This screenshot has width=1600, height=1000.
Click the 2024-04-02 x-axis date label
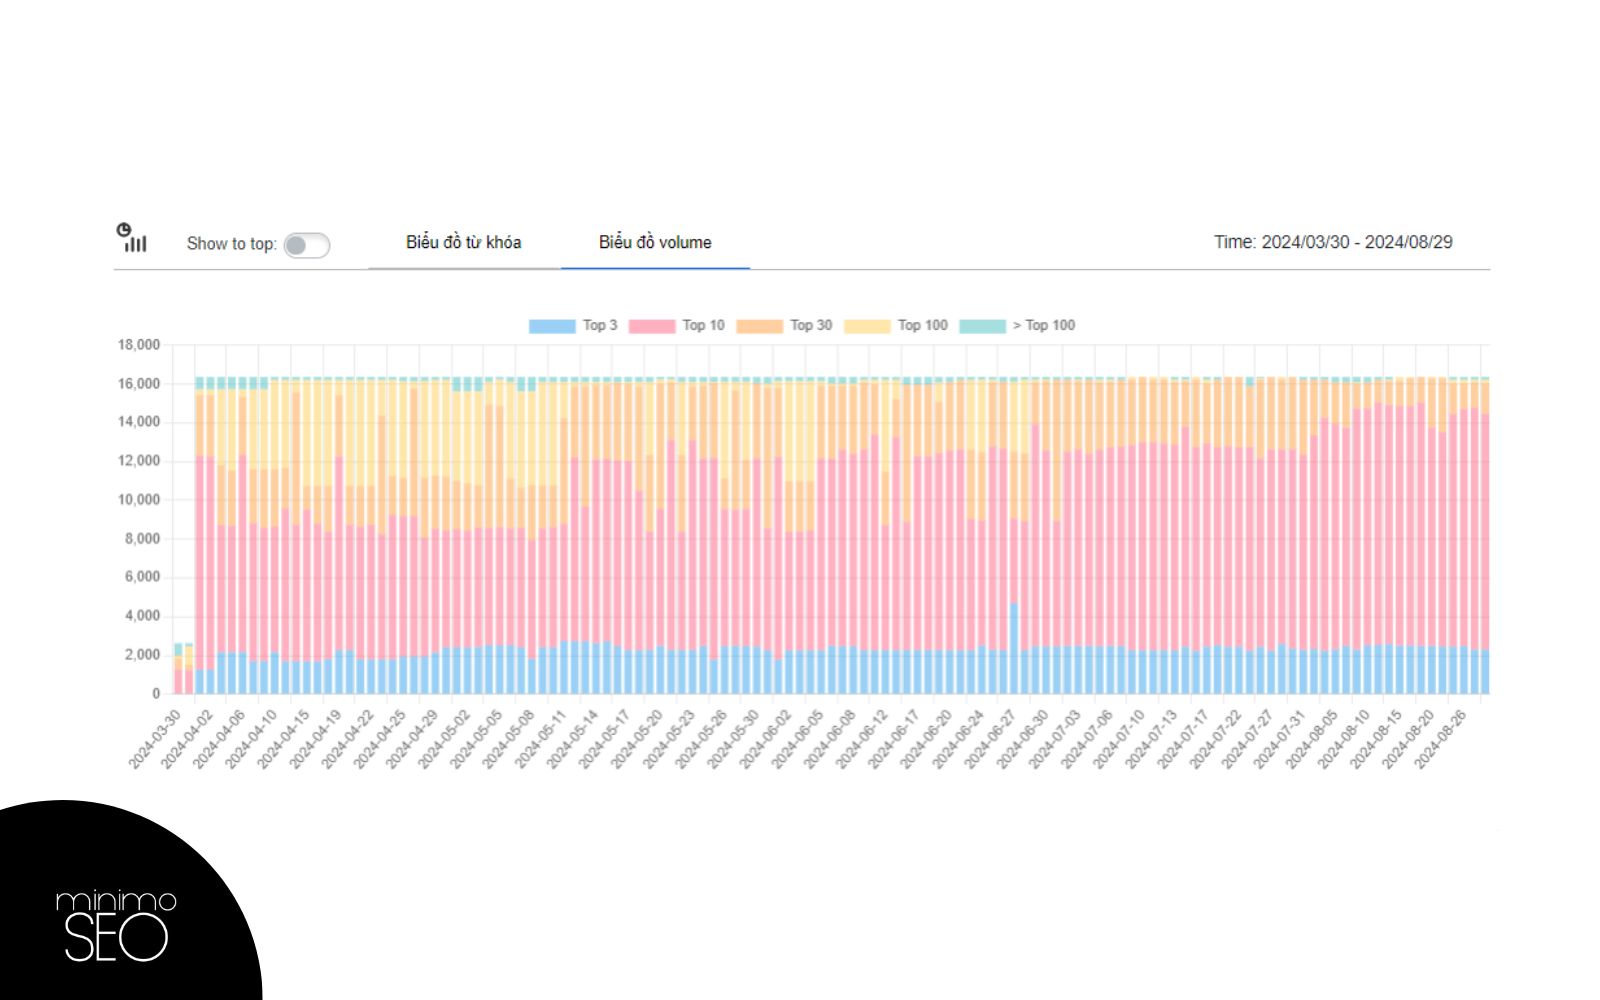pyautogui.click(x=187, y=740)
